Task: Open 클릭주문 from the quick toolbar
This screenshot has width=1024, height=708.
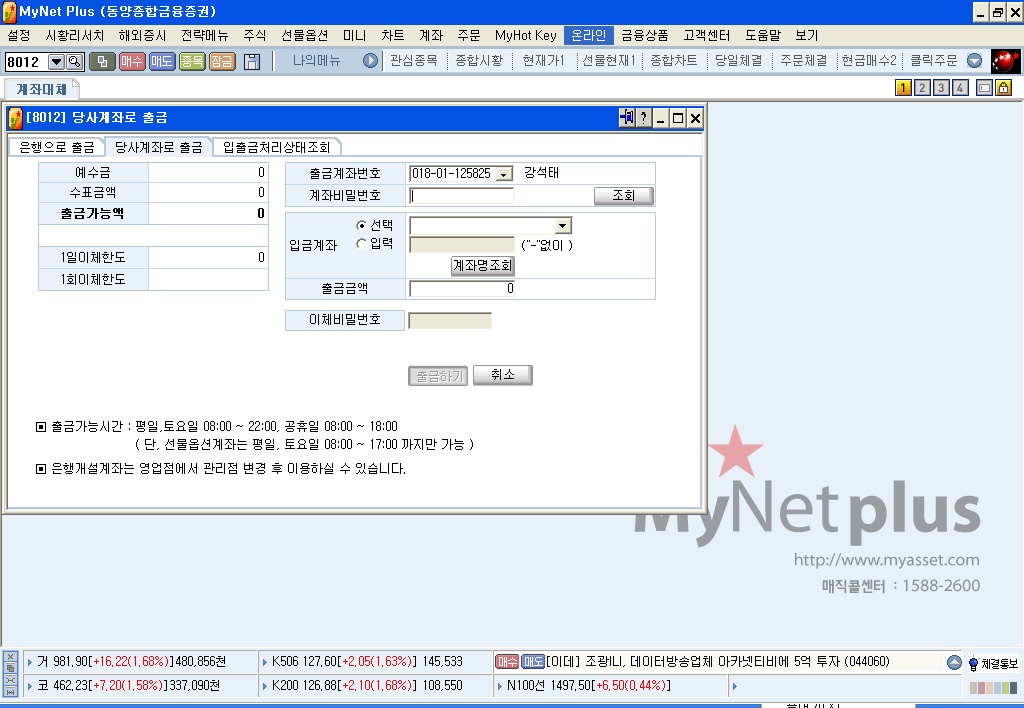Action: (x=934, y=61)
